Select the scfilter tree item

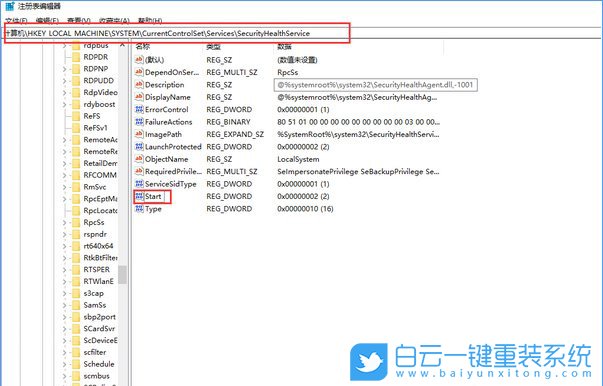coord(95,352)
